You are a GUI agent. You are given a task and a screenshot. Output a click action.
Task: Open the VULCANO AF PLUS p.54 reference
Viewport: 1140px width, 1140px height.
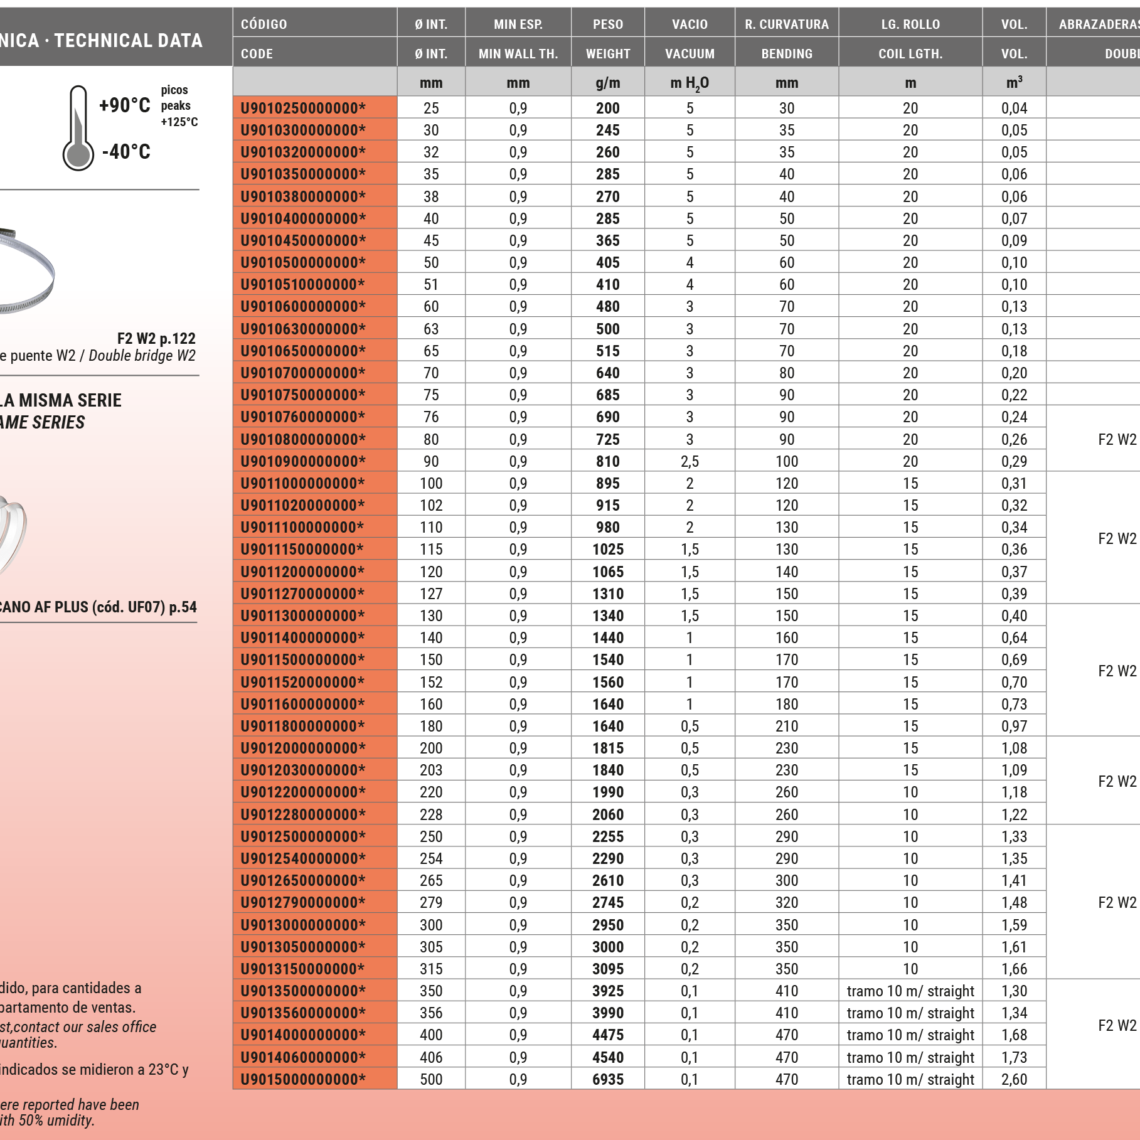pos(98,606)
